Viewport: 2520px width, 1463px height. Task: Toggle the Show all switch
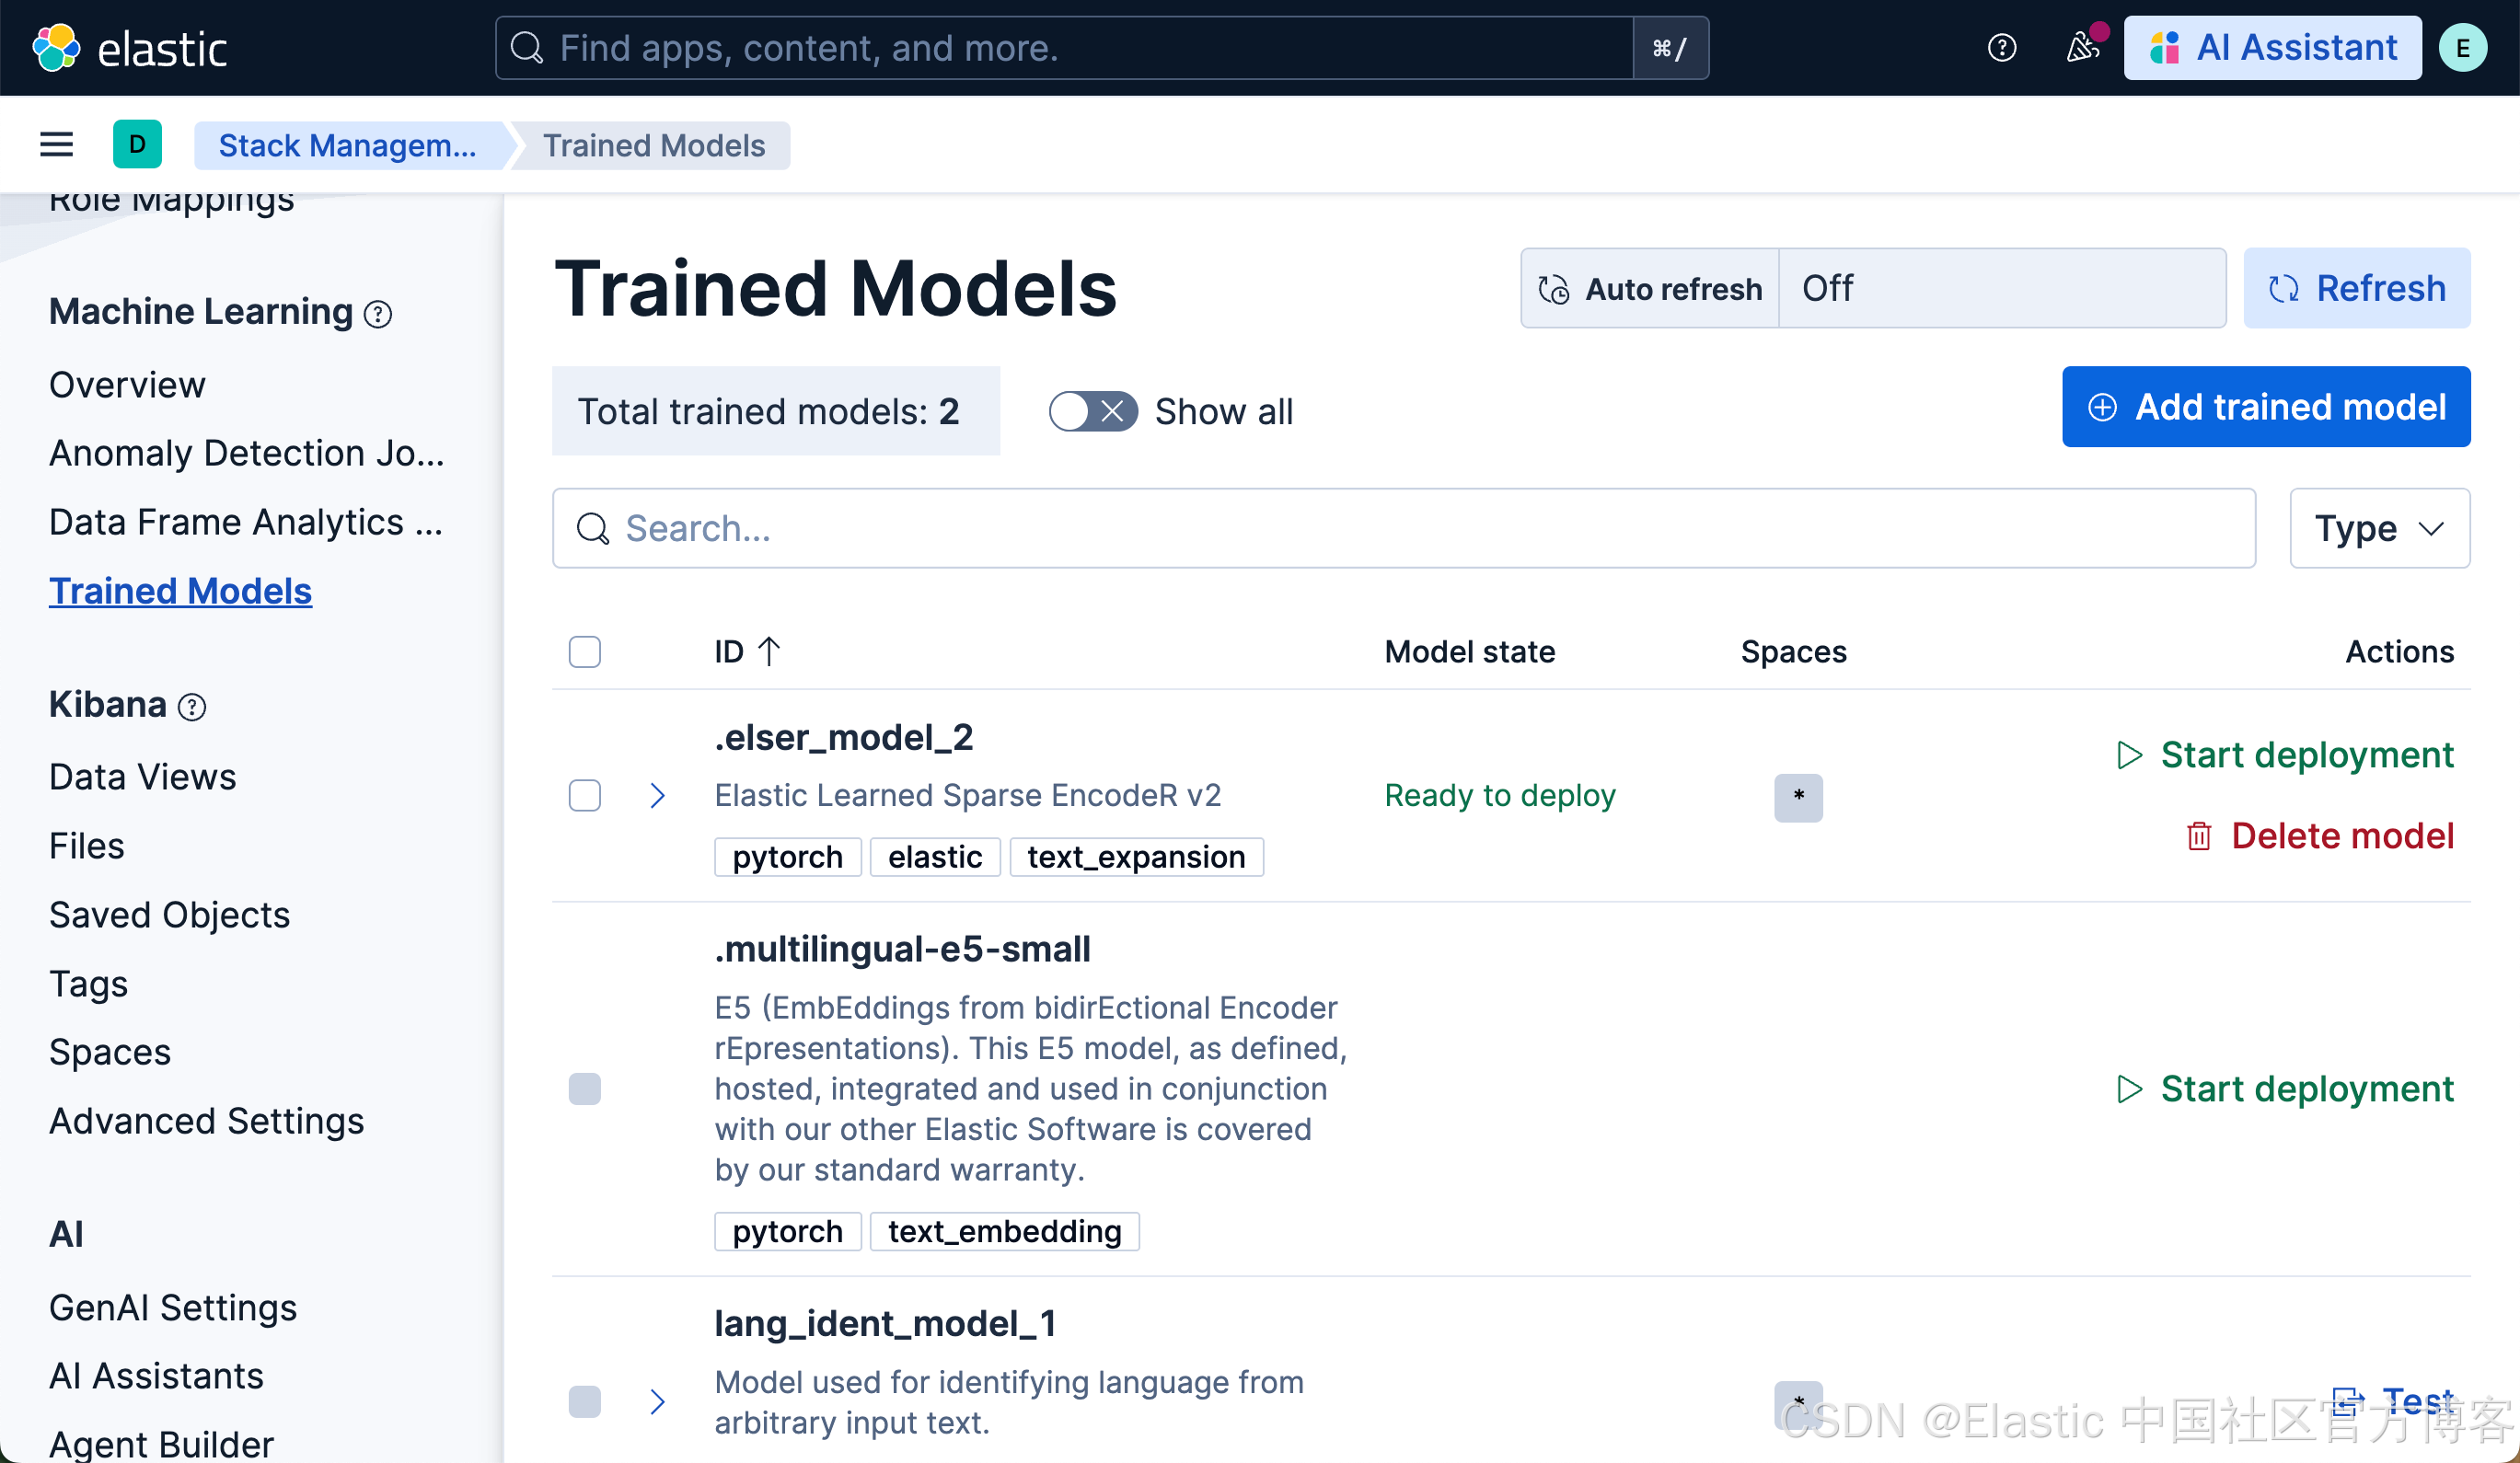click(x=1092, y=411)
